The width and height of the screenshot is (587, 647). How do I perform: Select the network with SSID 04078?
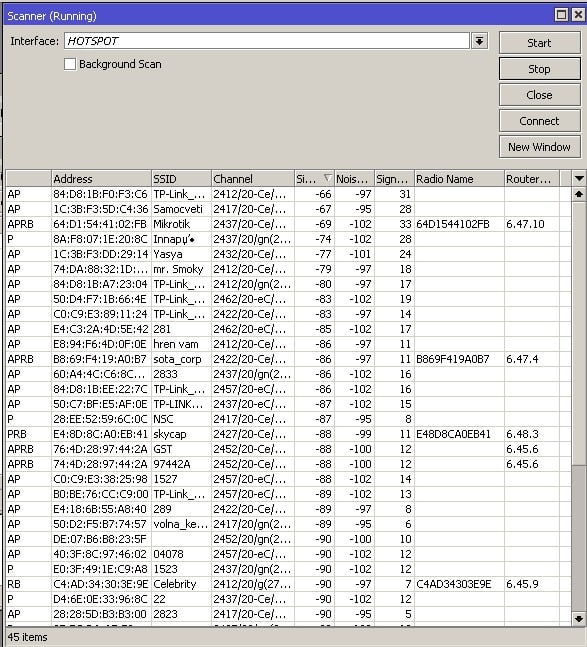tap(168, 554)
